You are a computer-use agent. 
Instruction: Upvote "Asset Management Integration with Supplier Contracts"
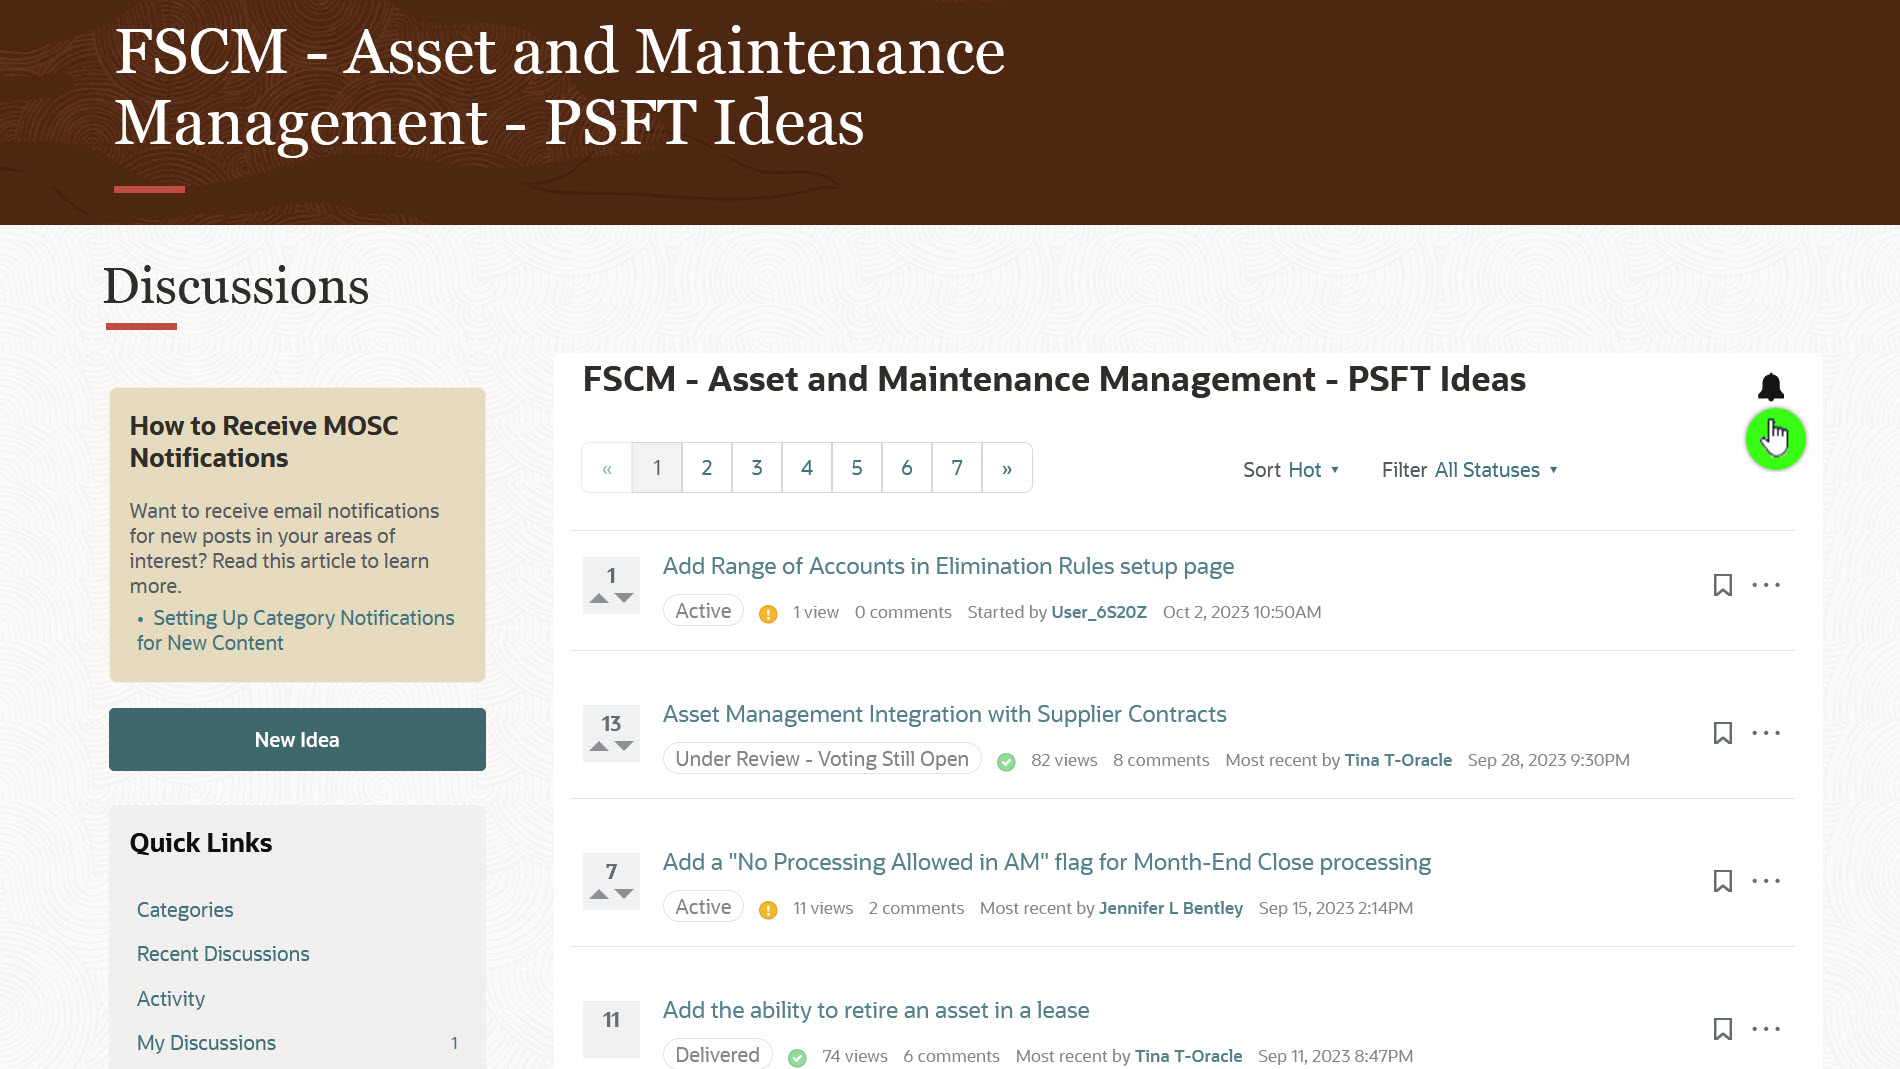point(599,745)
